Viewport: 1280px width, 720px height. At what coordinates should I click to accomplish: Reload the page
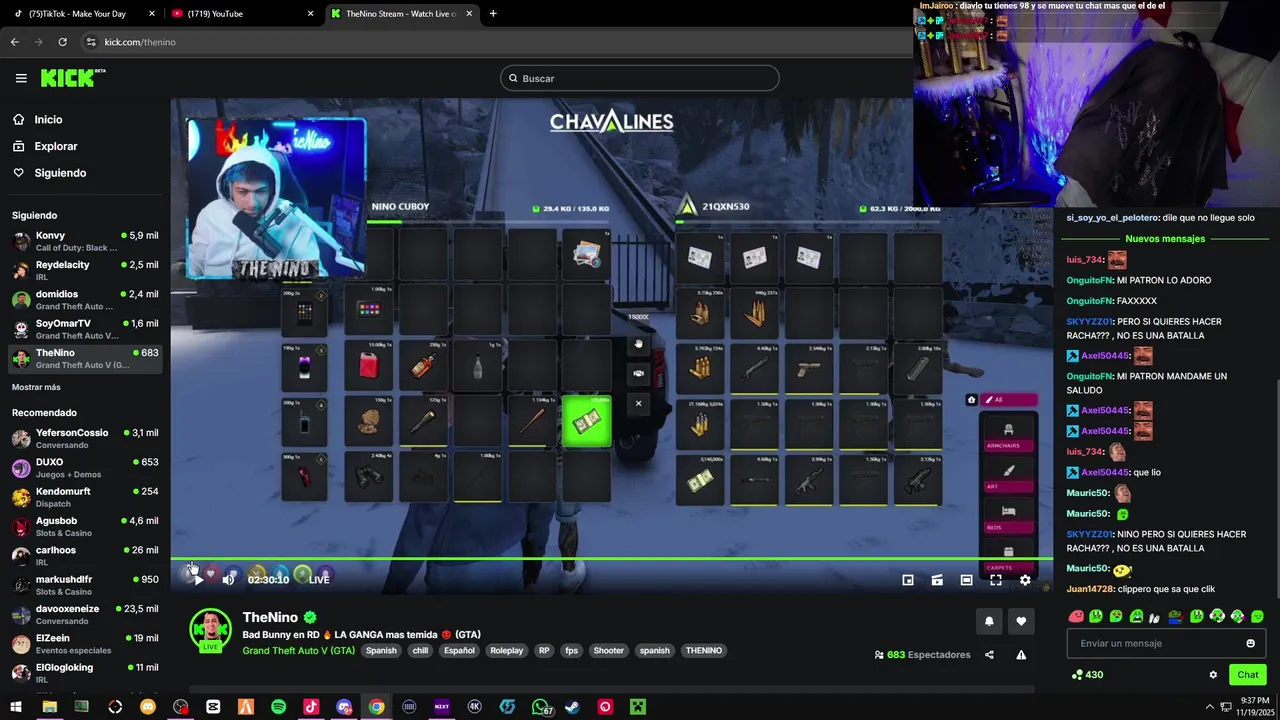[x=62, y=42]
